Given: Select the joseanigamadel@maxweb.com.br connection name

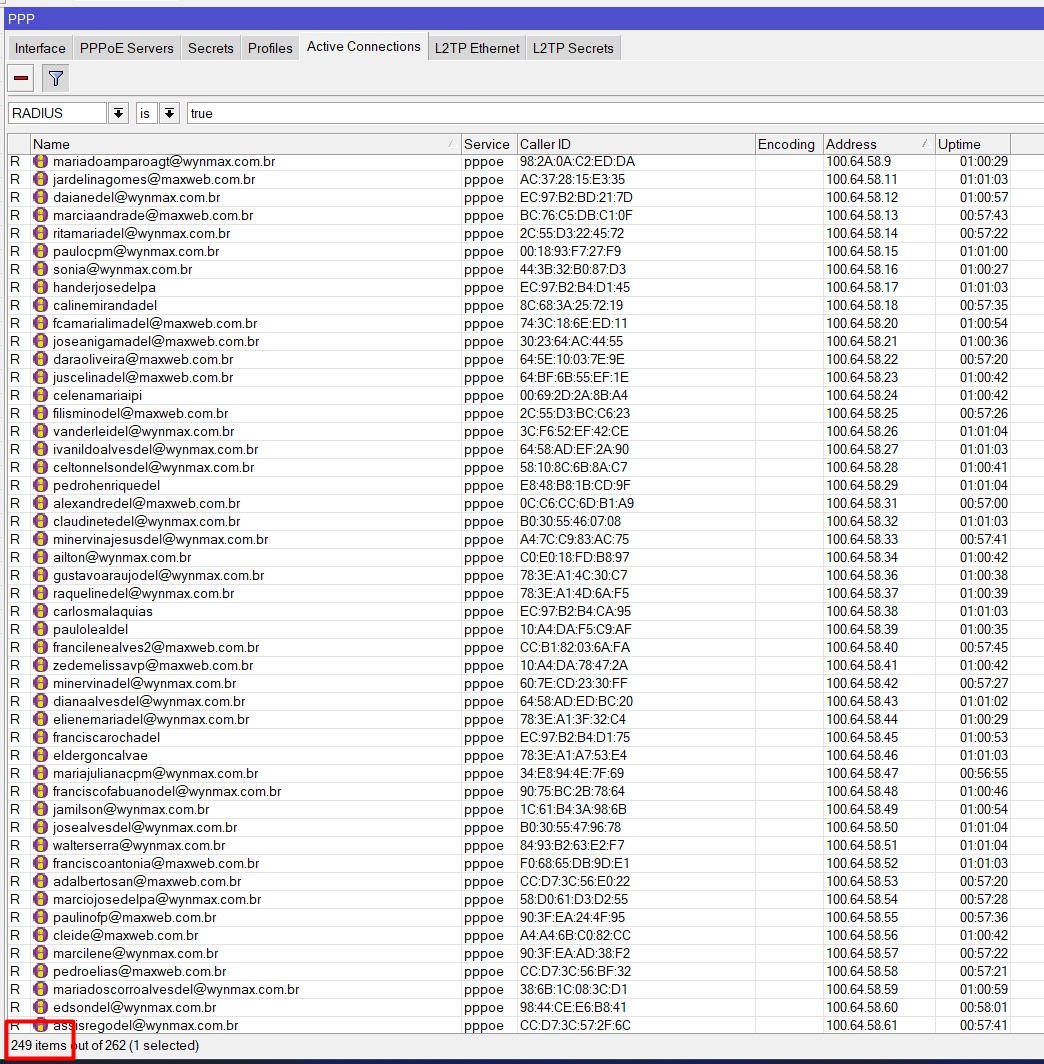Looking at the screenshot, I should coord(156,341).
